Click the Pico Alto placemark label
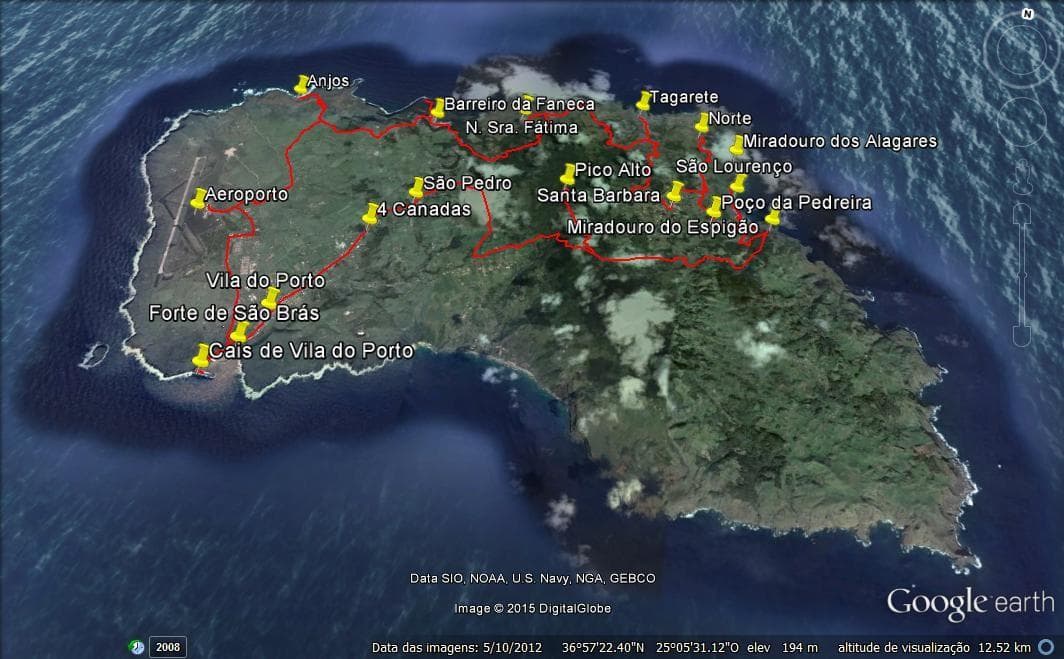Image resolution: width=1064 pixels, height=659 pixels. [613, 170]
